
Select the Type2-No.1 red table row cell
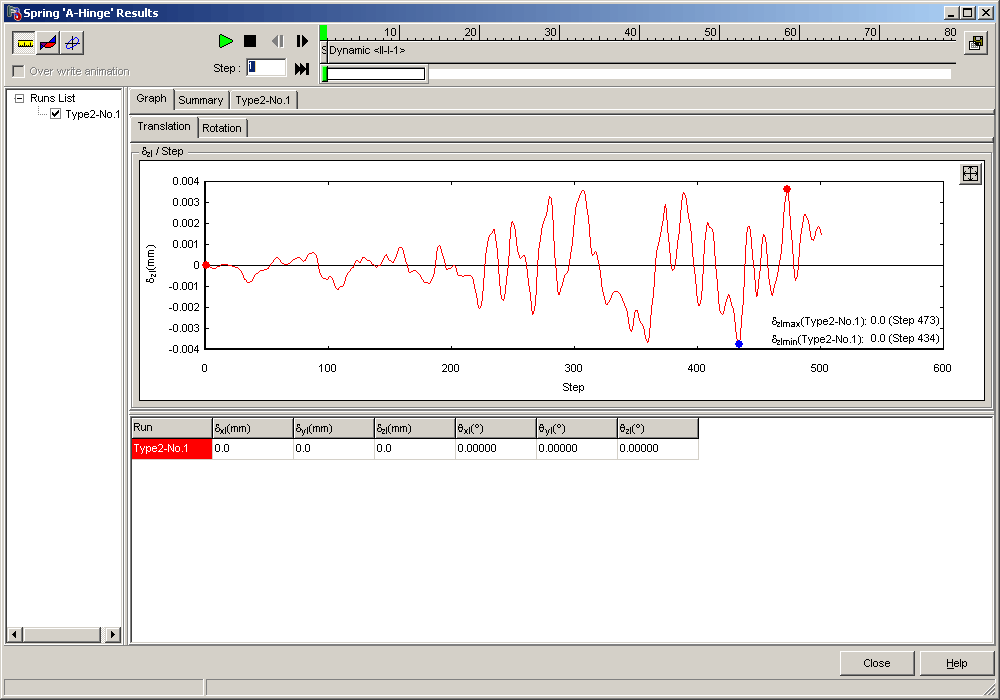point(171,449)
